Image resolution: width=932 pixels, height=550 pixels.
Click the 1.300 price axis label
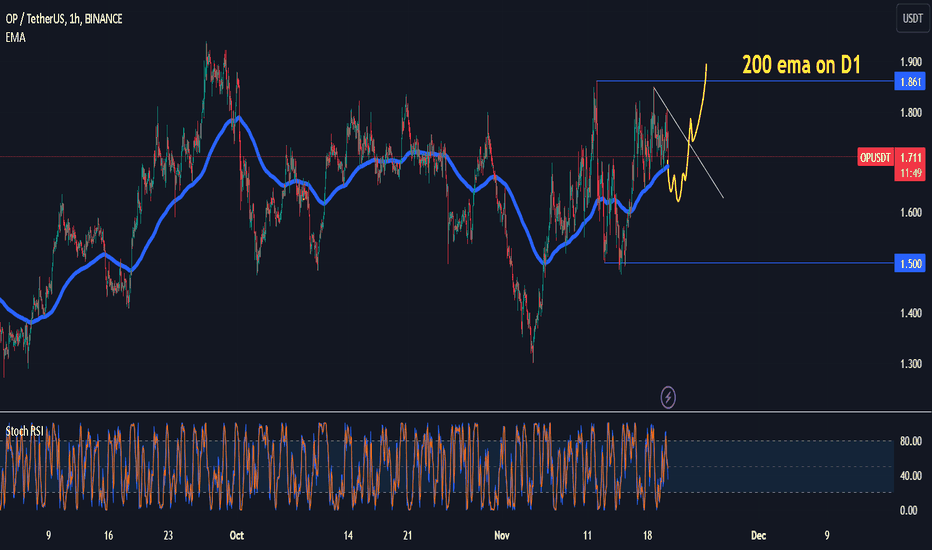pyautogui.click(x=911, y=363)
